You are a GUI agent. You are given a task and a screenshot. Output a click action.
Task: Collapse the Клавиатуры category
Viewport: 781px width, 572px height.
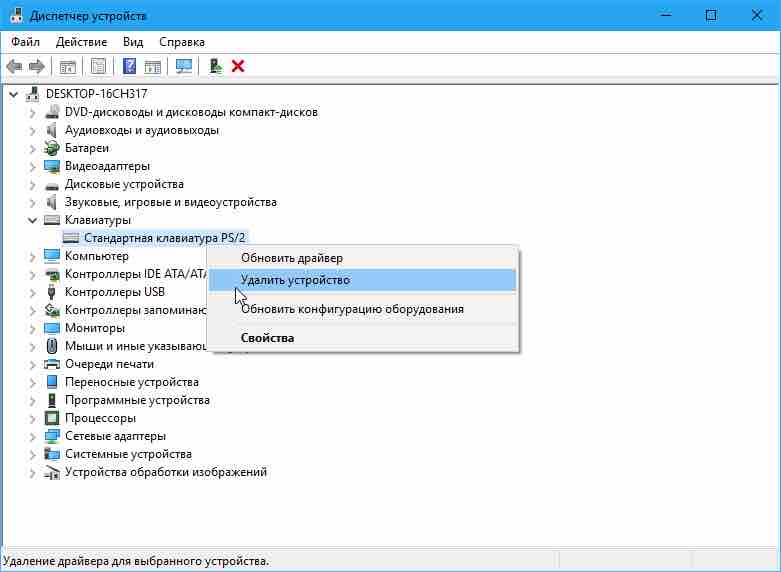click(33, 220)
